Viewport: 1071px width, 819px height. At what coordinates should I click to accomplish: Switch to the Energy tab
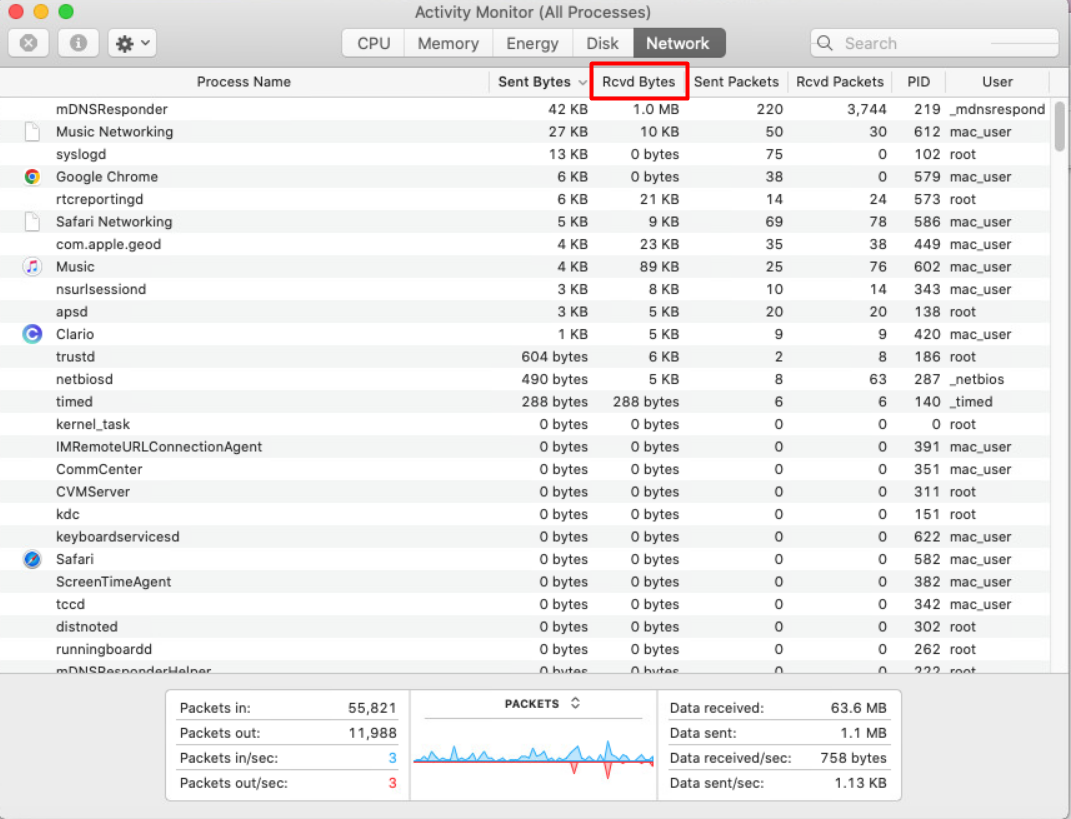532,43
